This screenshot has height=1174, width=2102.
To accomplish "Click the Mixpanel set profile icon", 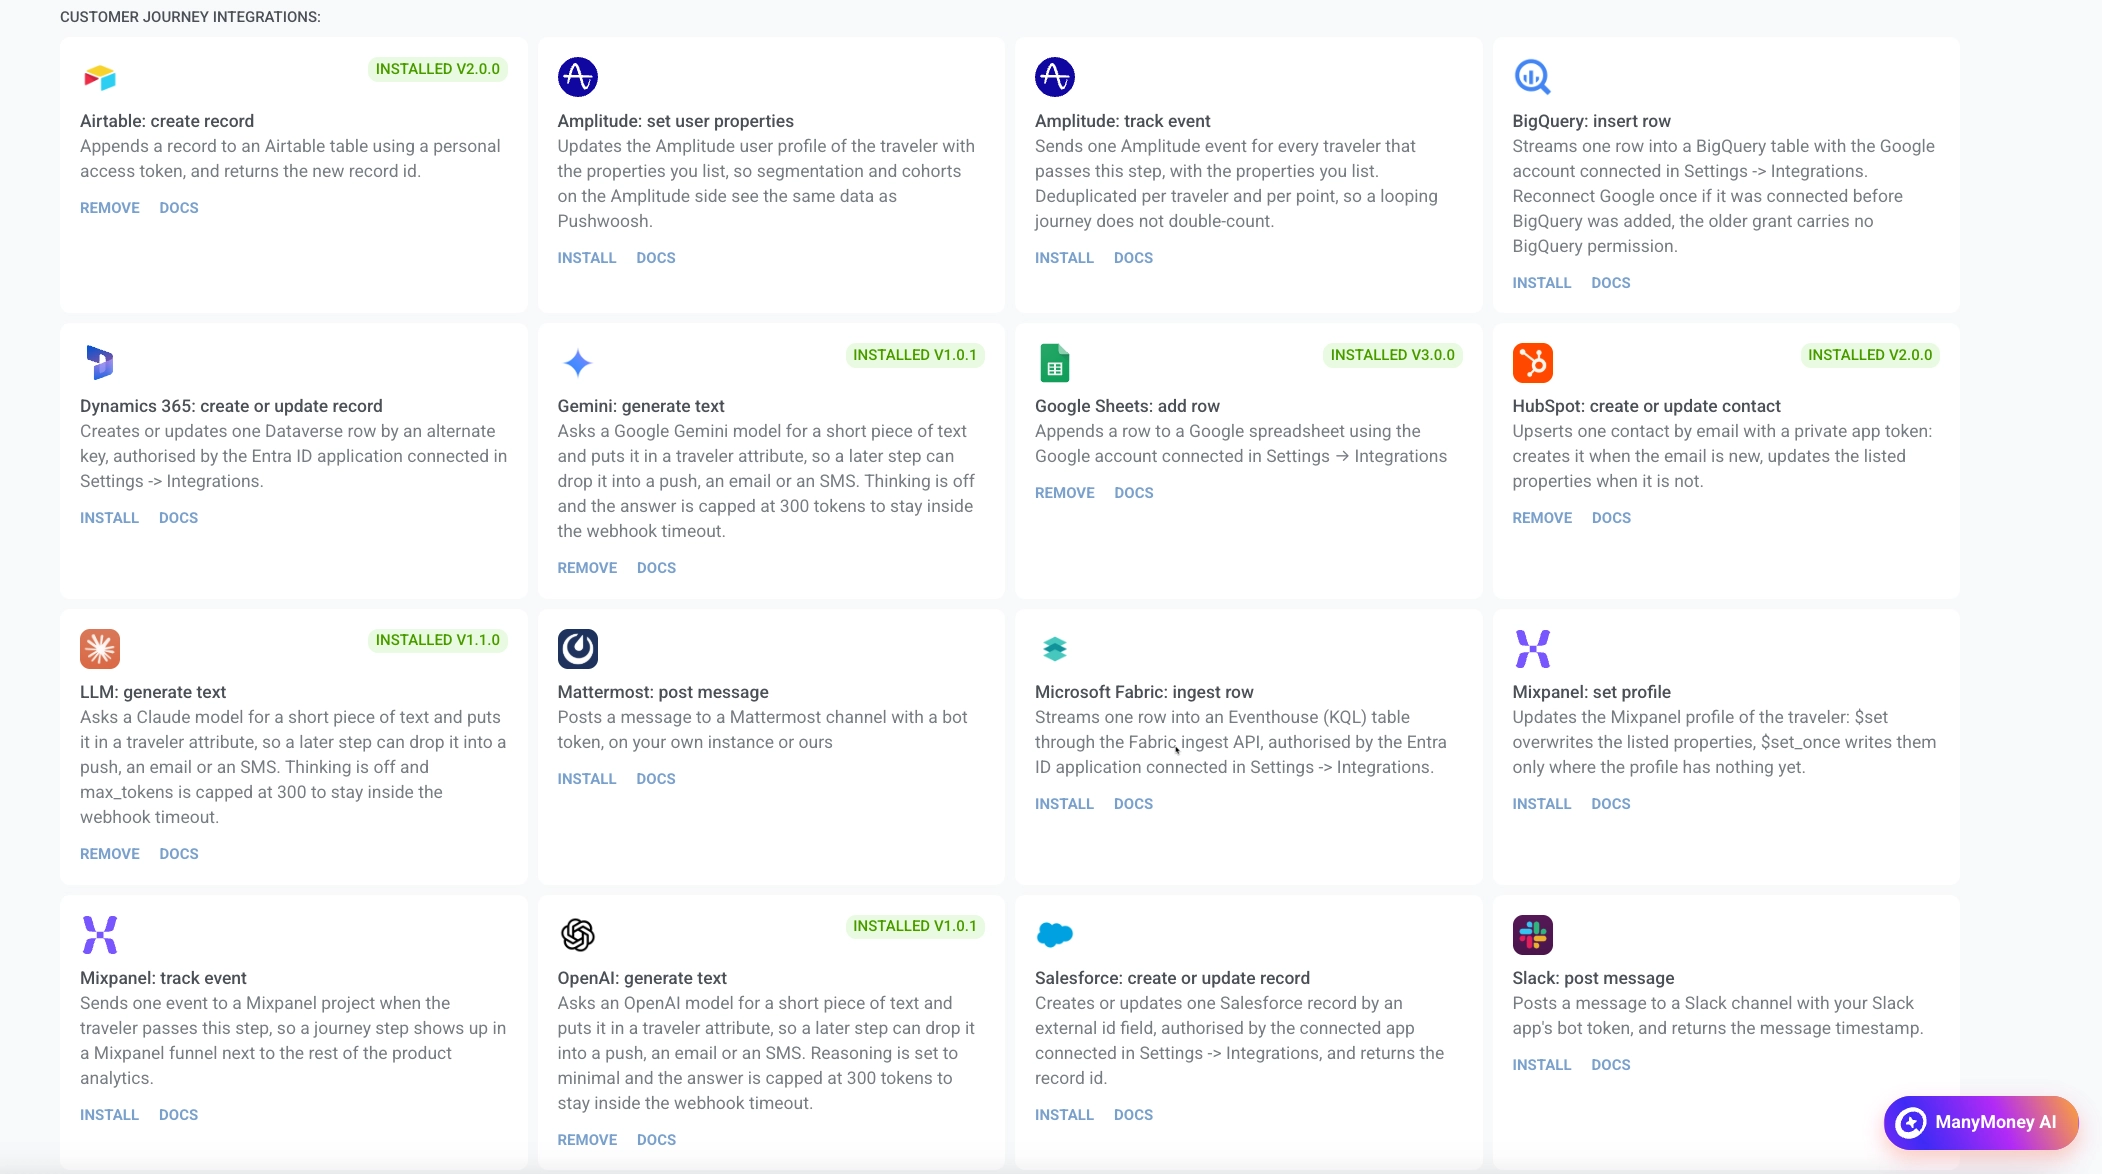I will 1532,648.
